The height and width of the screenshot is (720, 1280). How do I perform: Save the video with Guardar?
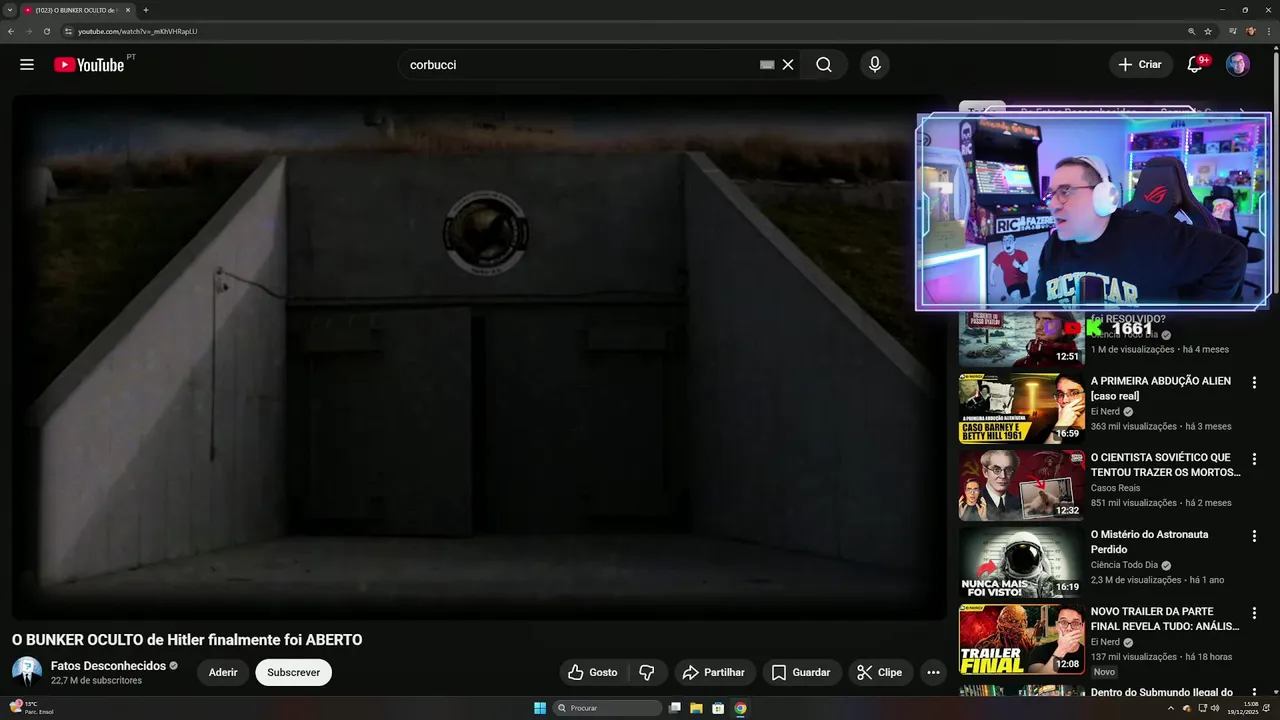pos(802,672)
